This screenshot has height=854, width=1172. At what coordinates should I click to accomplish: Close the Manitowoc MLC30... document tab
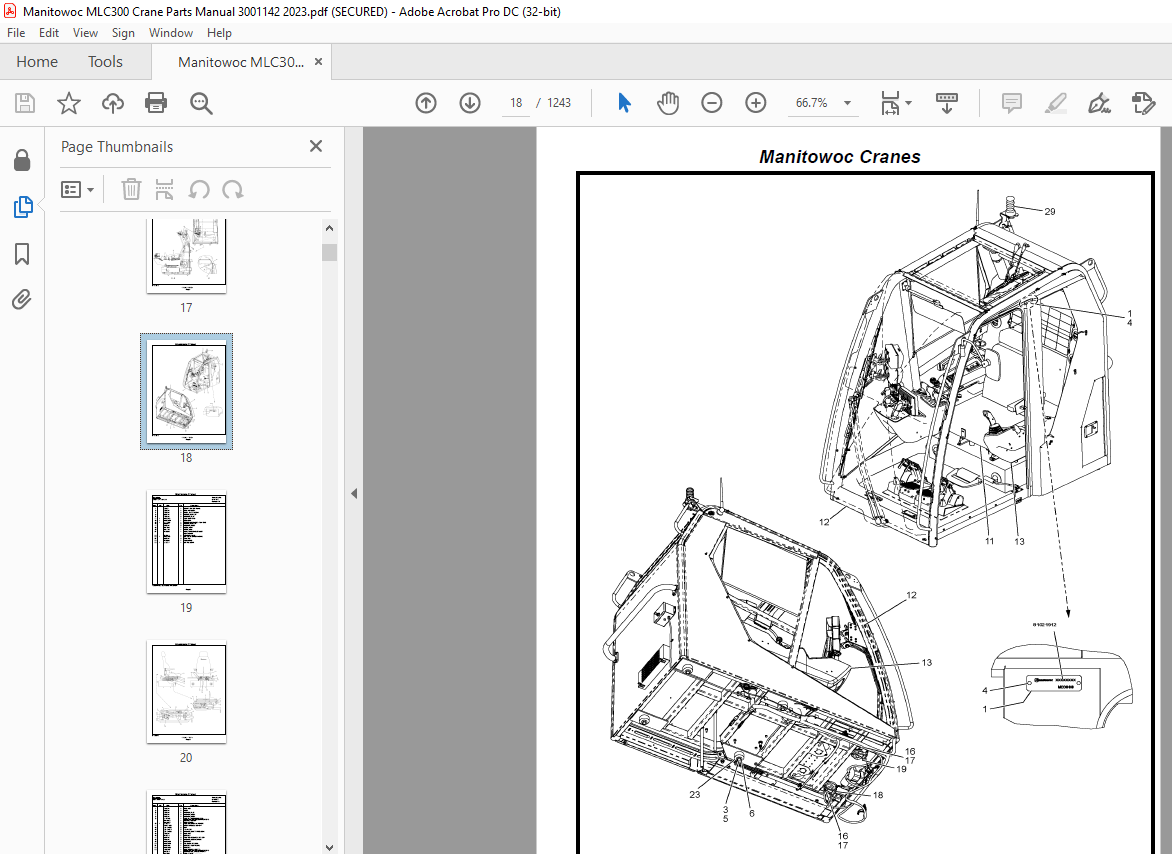point(318,62)
